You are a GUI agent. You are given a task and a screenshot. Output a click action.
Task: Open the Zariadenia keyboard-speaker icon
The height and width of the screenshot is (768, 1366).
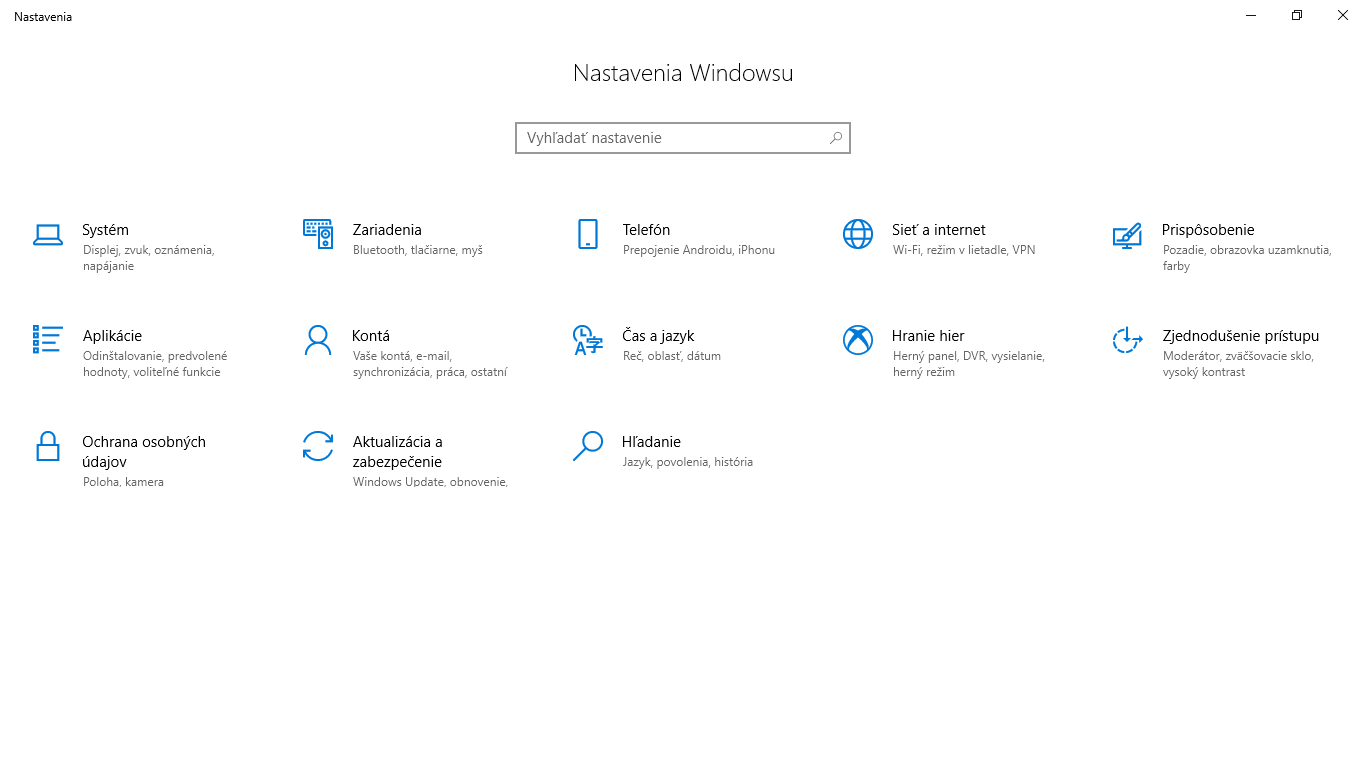click(x=318, y=234)
